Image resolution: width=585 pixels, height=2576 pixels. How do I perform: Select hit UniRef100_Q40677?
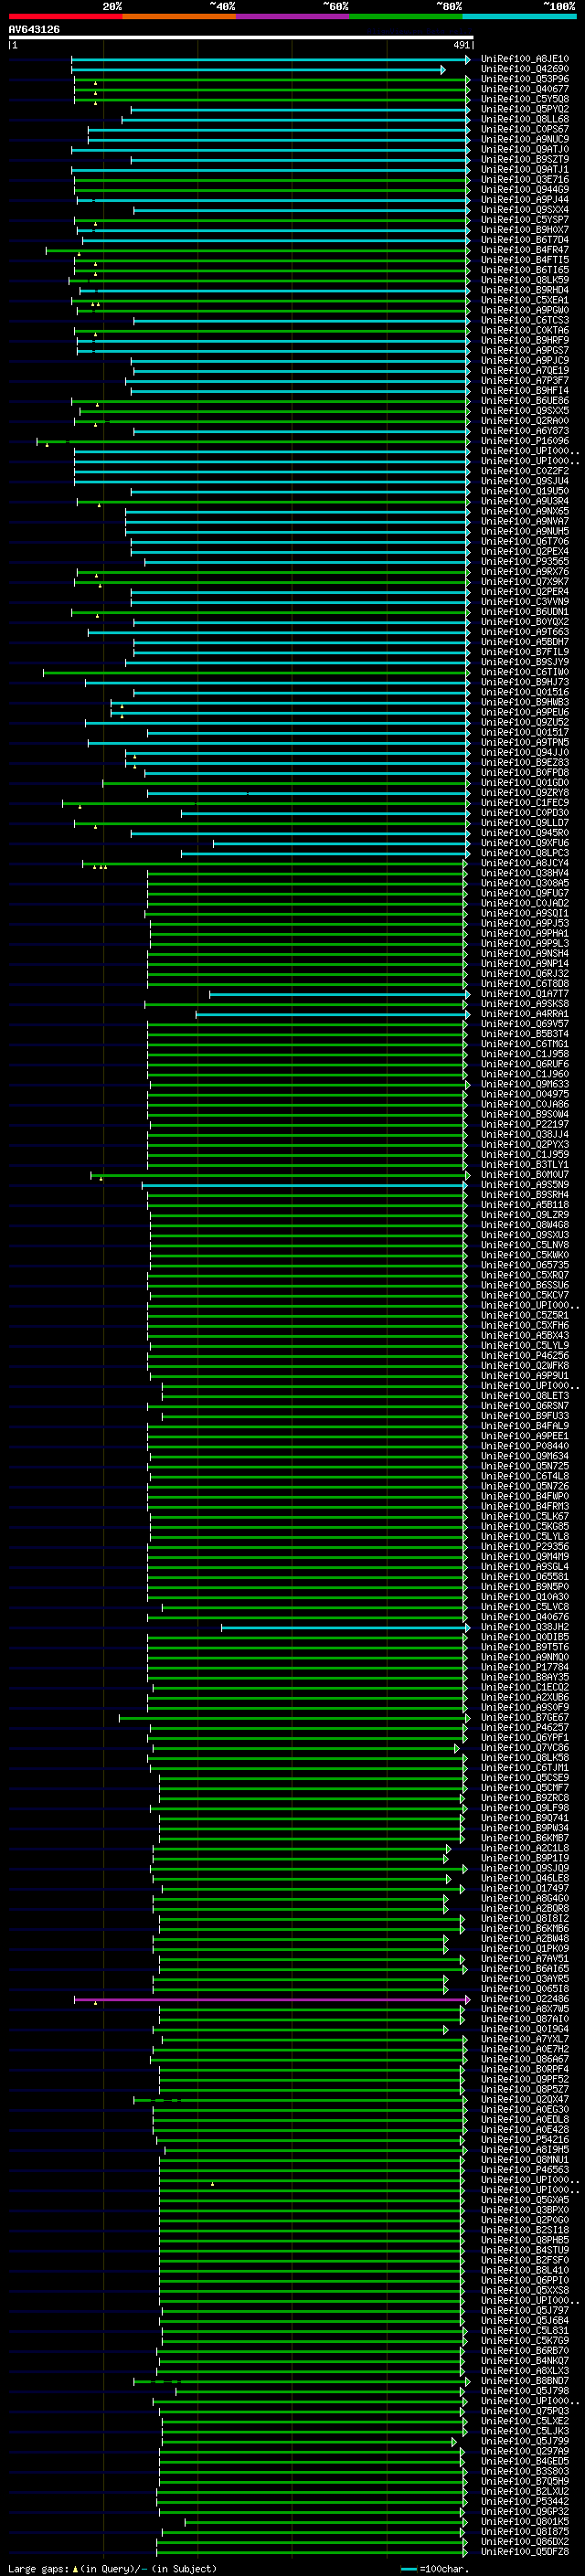point(525,89)
